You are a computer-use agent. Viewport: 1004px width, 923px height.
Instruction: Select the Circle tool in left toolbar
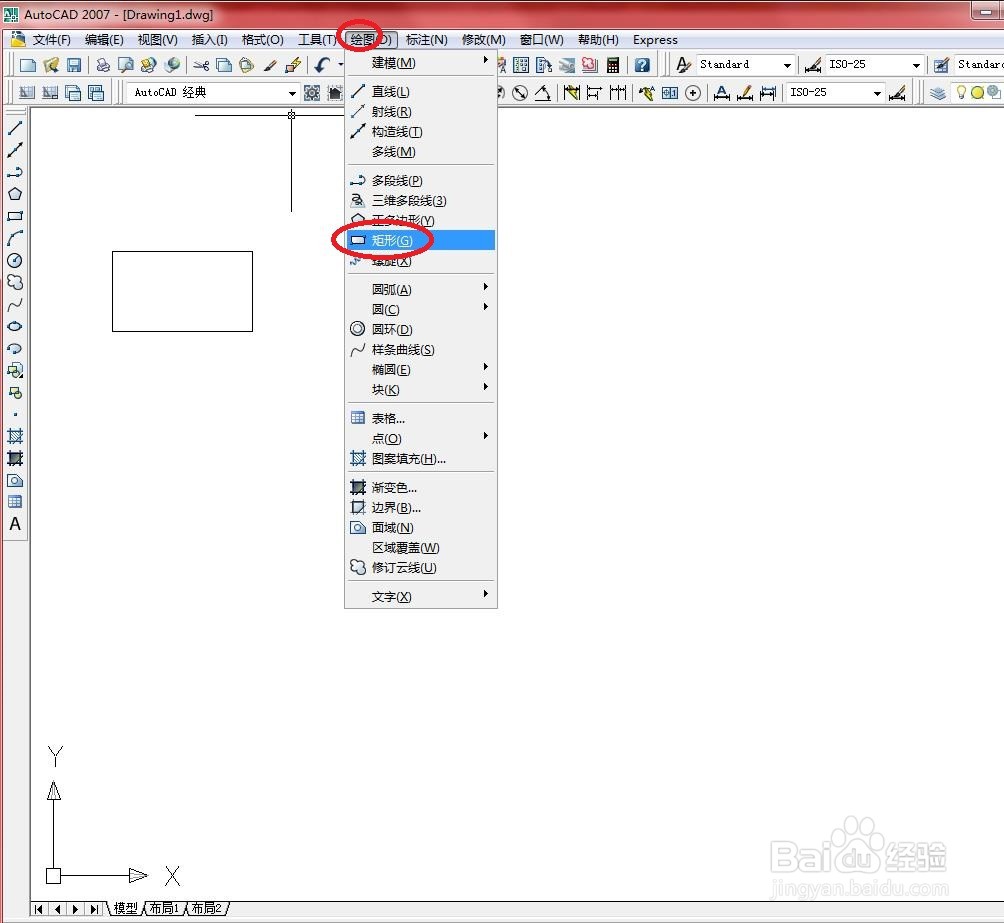[15, 260]
